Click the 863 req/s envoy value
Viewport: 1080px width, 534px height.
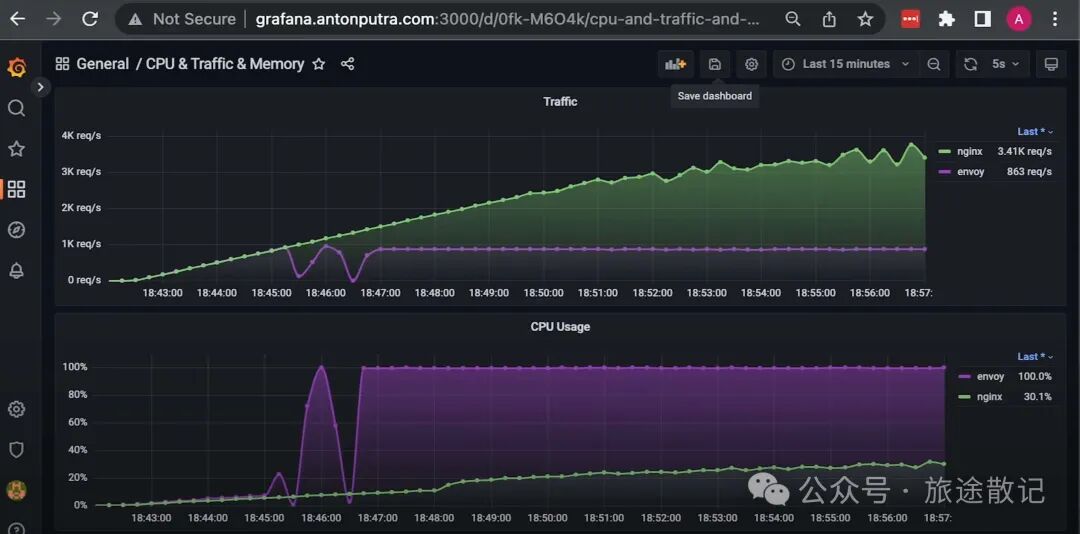click(1029, 172)
